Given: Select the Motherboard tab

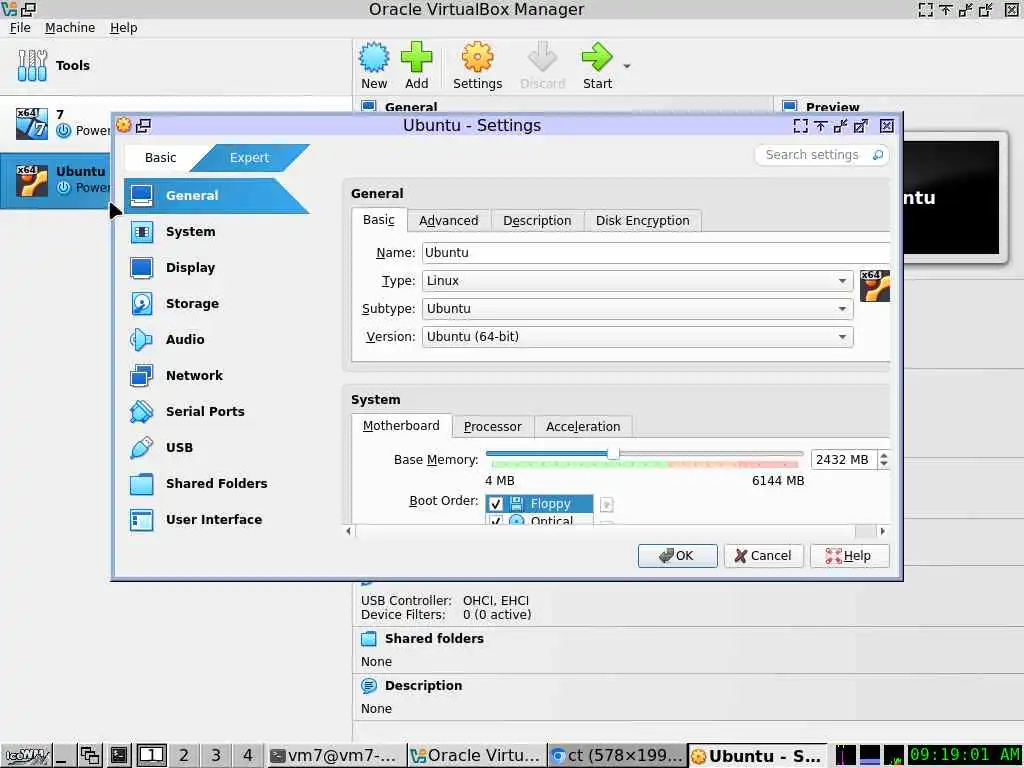Looking at the screenshot, I should [x=401, y=426].
